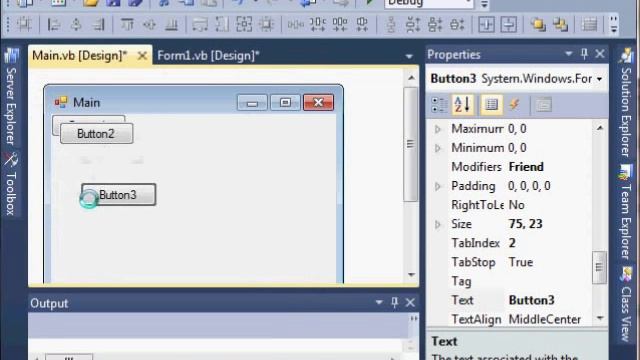The image size is (640, 360).
Task: Open the Server Explorer side tab
Action: point(11,96)
